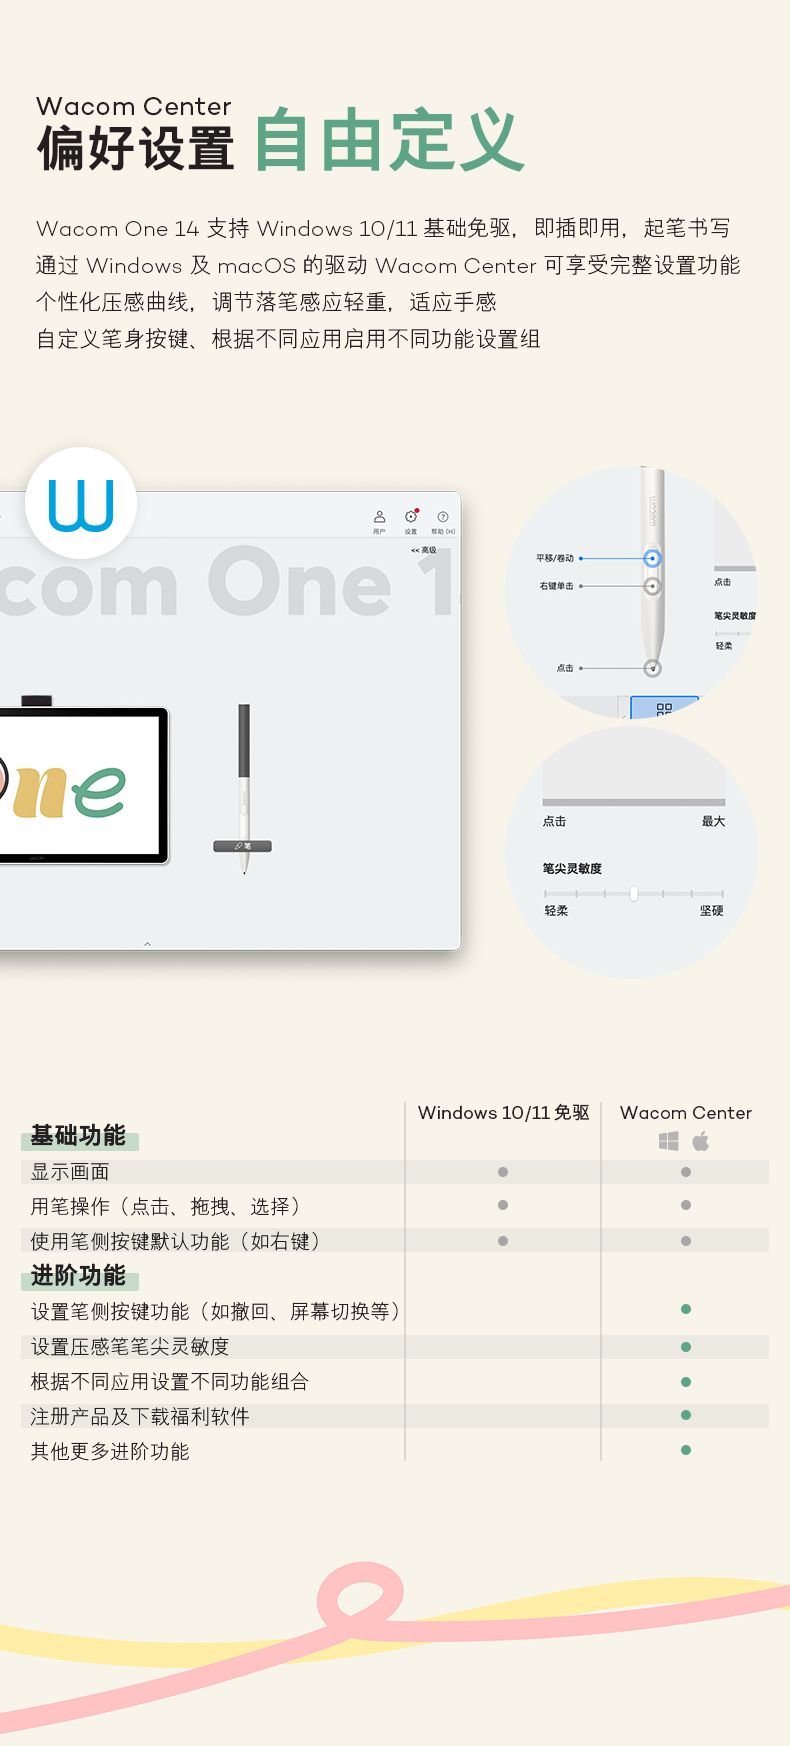Click the Windows logo under Wacom Center column
Viewport: 790px width, 1746px height.
pos(669,1141)
